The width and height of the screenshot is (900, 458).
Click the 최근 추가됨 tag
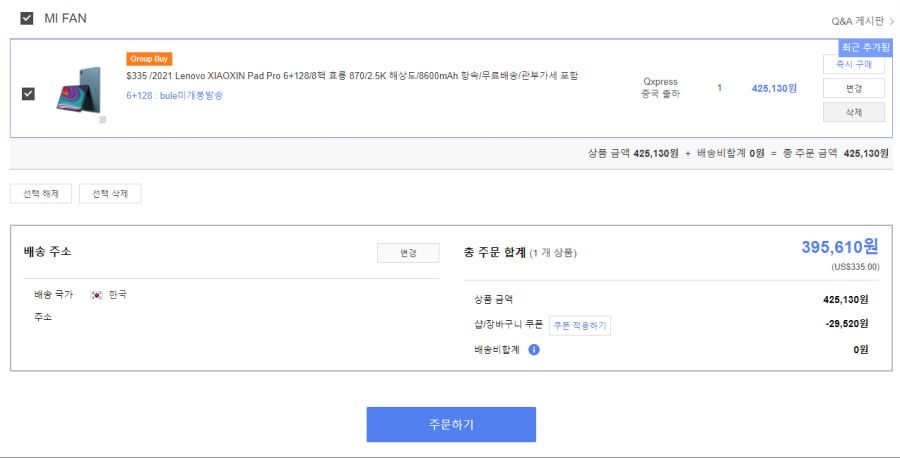click(x=866, y=47)
